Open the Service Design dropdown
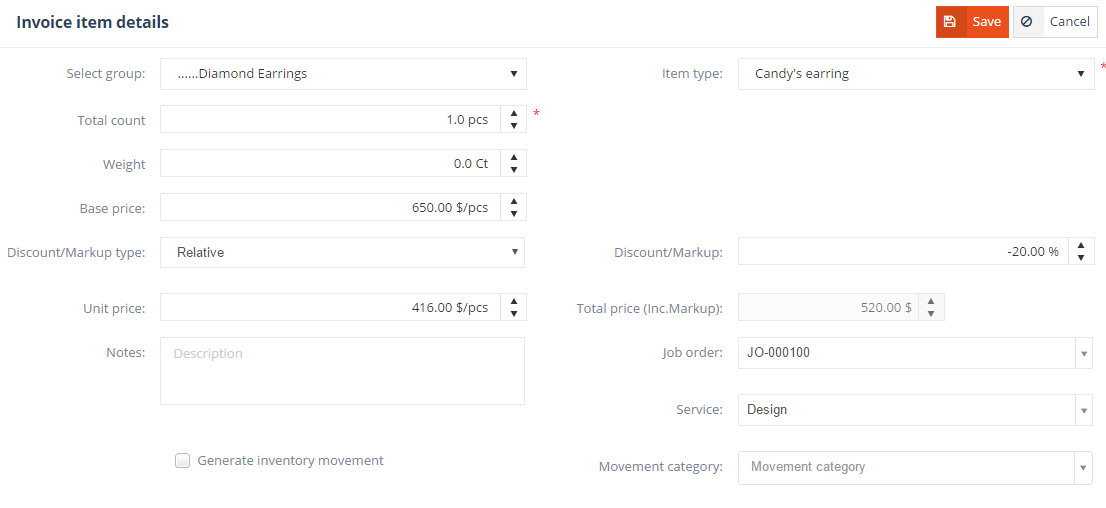1106x508 pixels. [1084, 410]
